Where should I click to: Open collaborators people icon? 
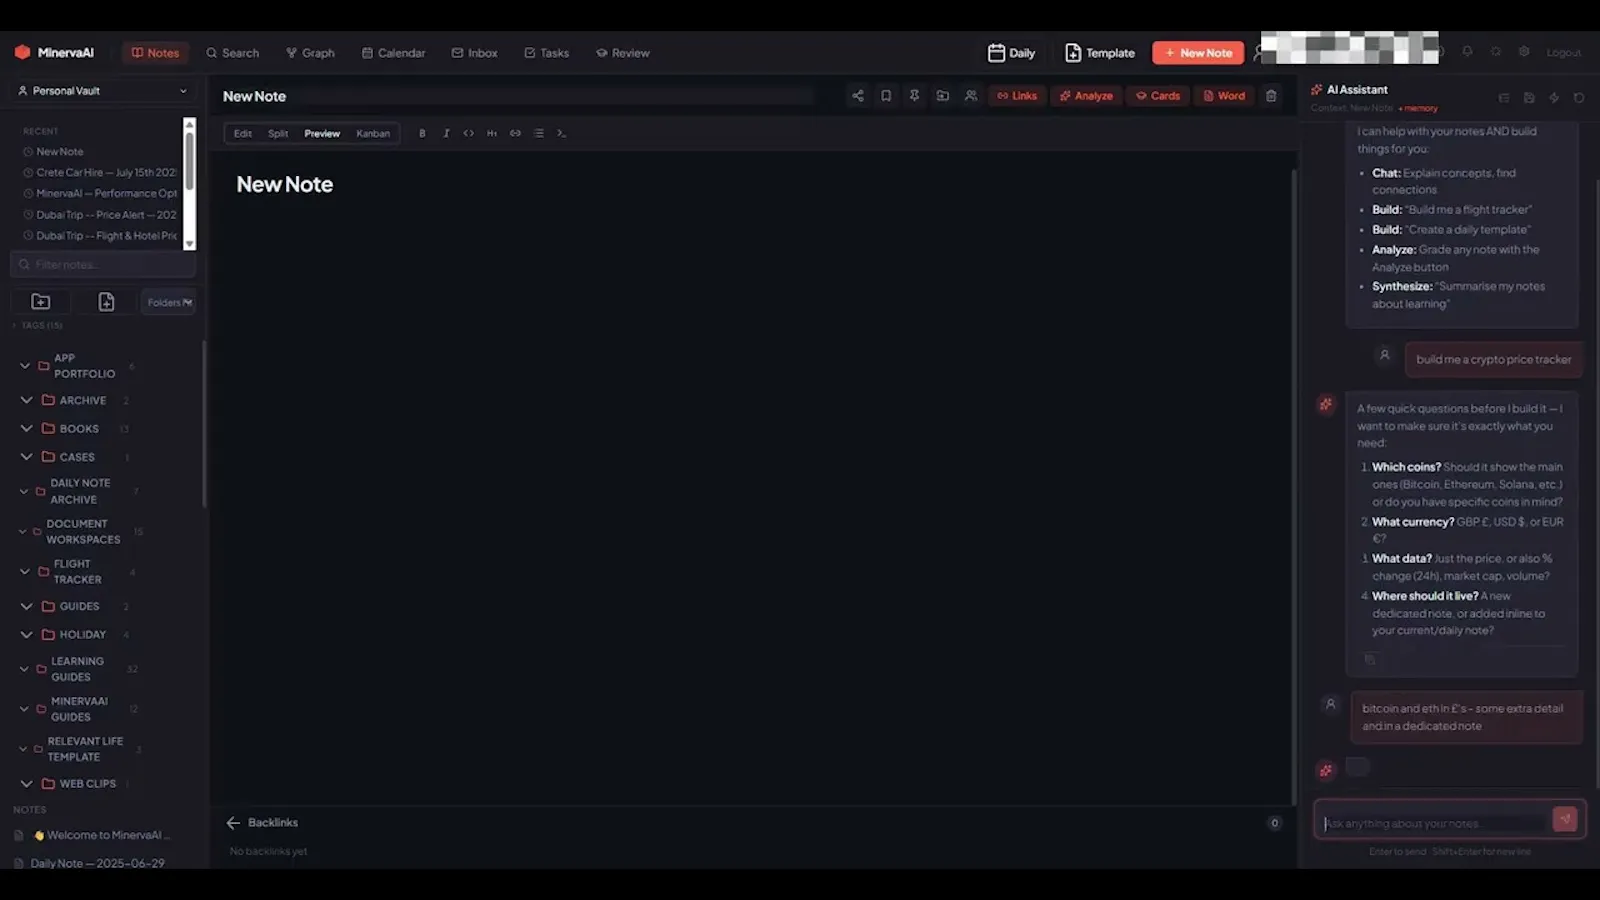point(971,96)
